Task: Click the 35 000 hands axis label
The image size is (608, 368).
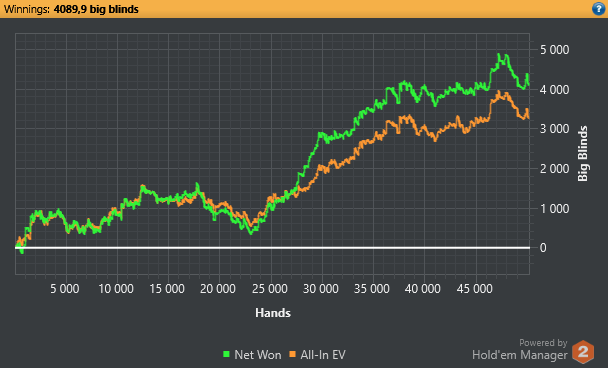Action: tap(371, 289)
